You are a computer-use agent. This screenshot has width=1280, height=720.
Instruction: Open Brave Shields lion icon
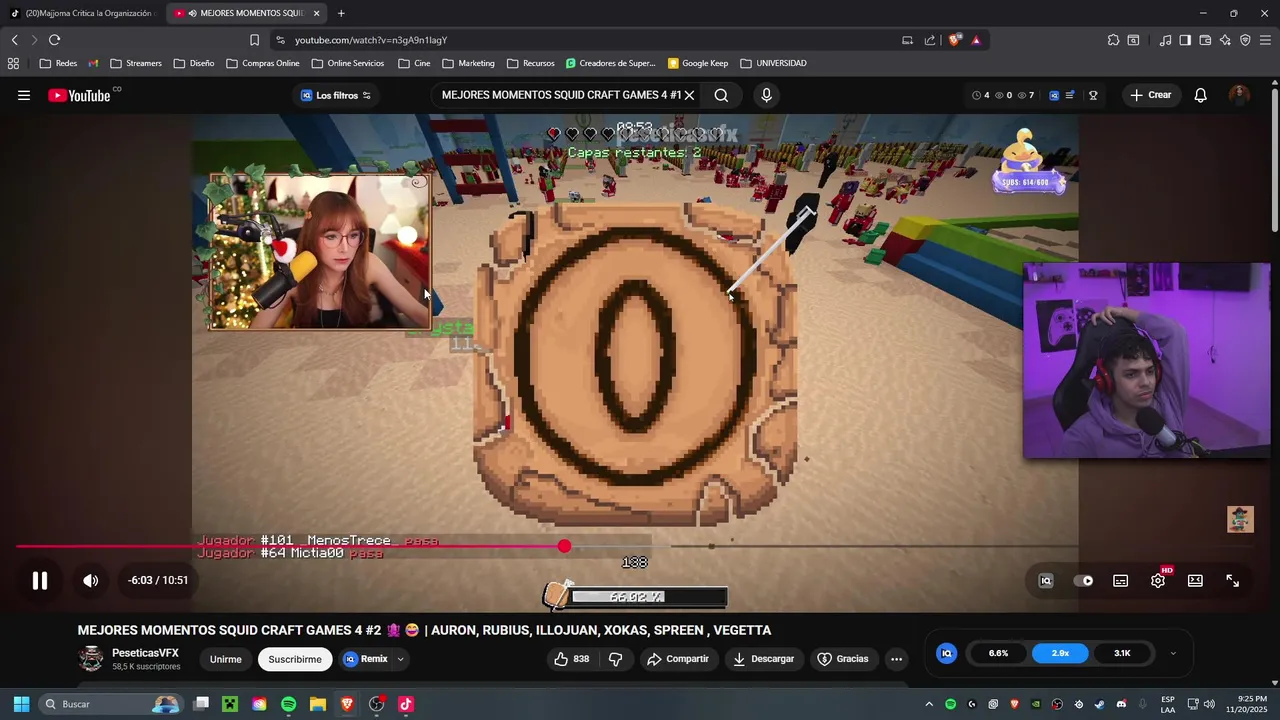(x=955, y=40)
